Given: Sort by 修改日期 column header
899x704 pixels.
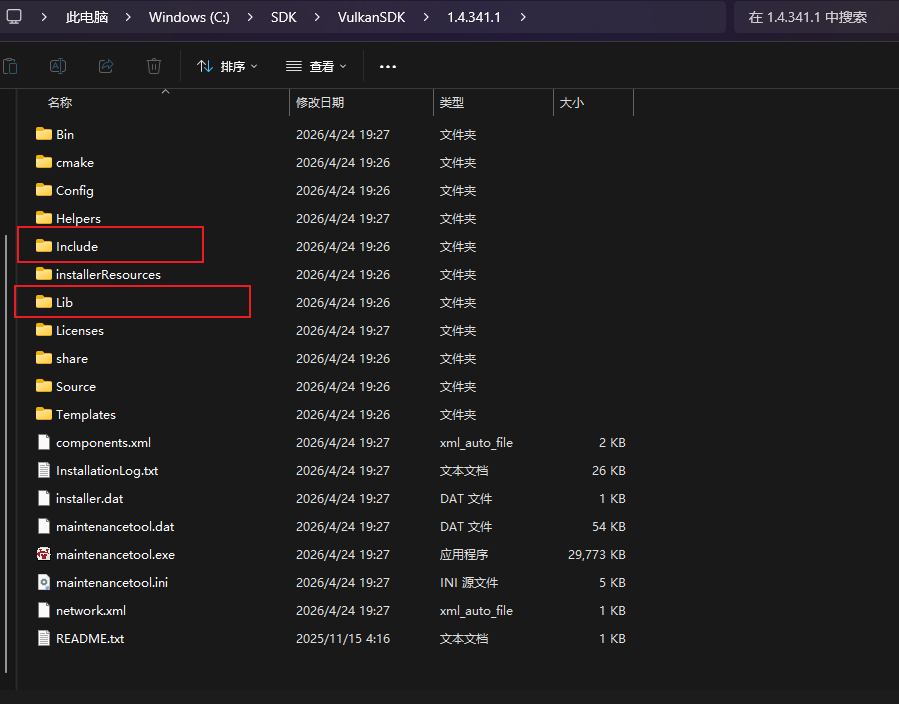Looking at the screenshot, I should pyautogui.click(x=320, y=103).
